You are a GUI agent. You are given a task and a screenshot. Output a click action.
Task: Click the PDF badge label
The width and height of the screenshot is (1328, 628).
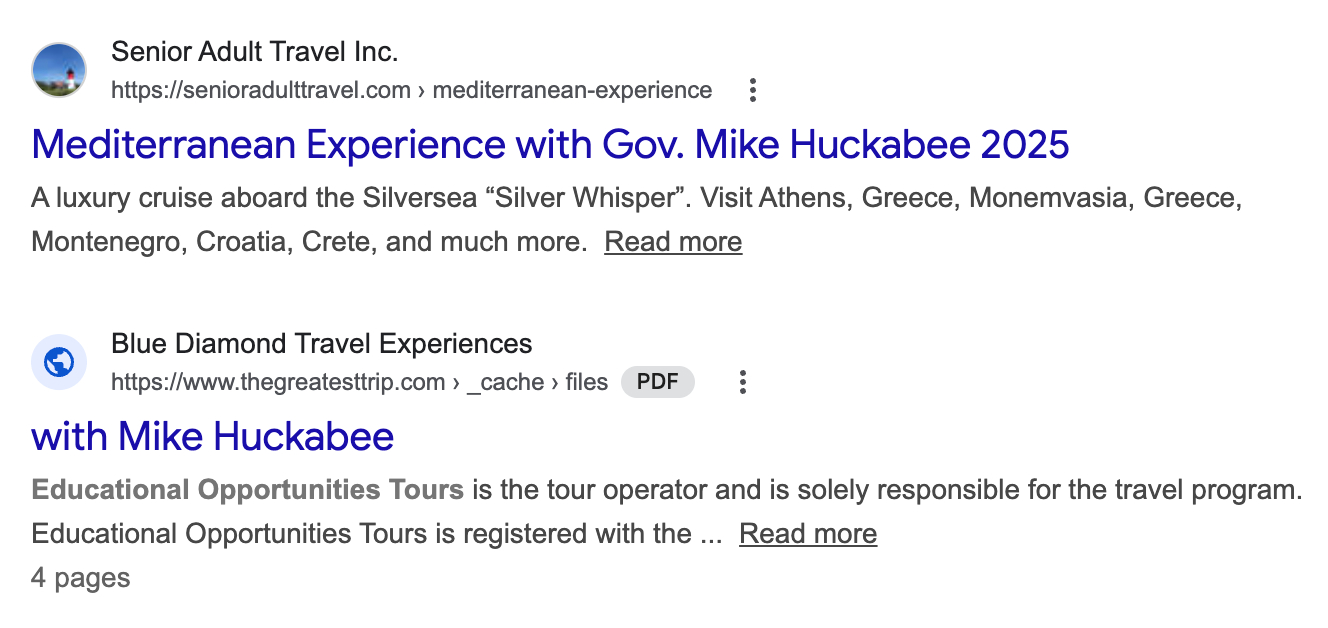pyautogui.click(x=657, y=382)
